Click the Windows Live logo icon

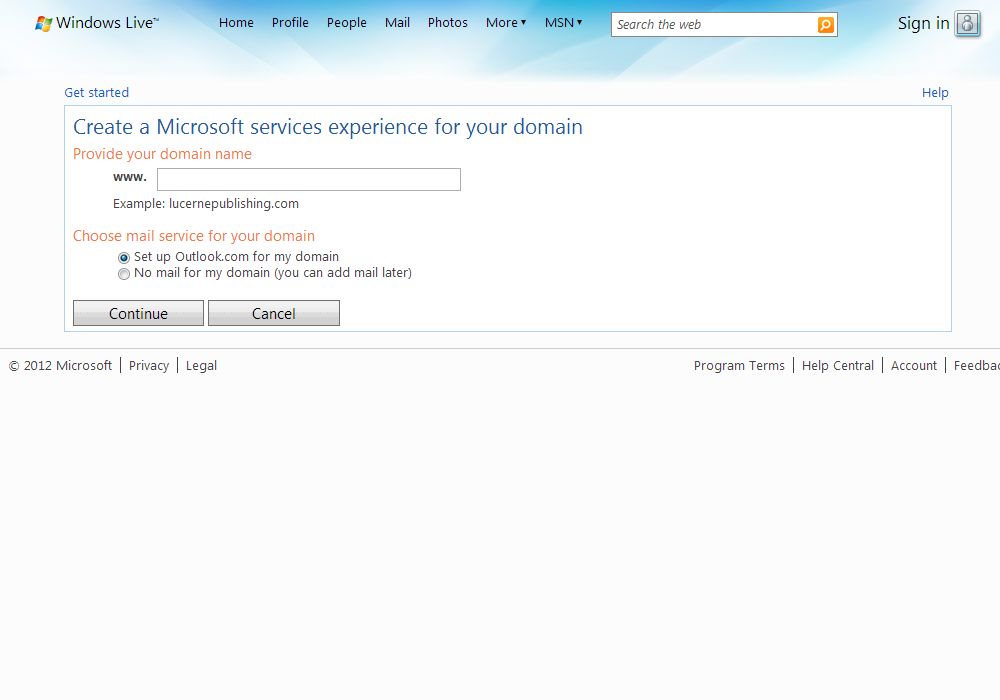tap(43, 23)
